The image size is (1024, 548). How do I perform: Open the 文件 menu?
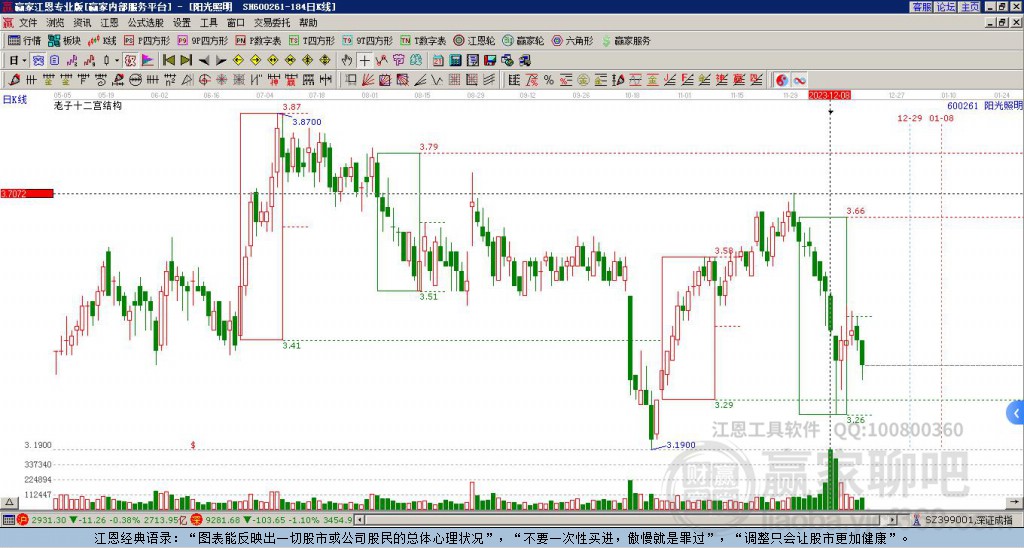(x=28, y=23)
